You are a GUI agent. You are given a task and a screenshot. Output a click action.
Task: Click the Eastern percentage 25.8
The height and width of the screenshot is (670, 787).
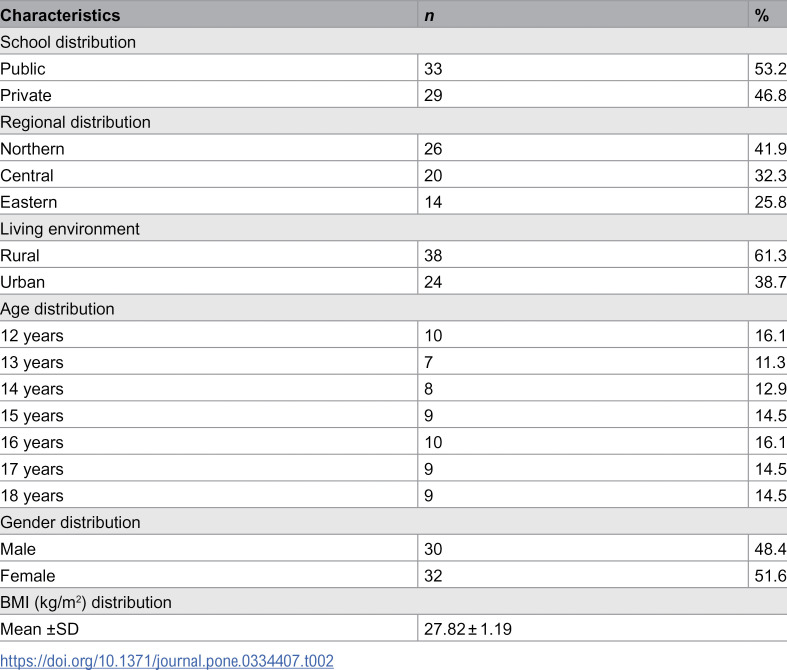[770, 202]
